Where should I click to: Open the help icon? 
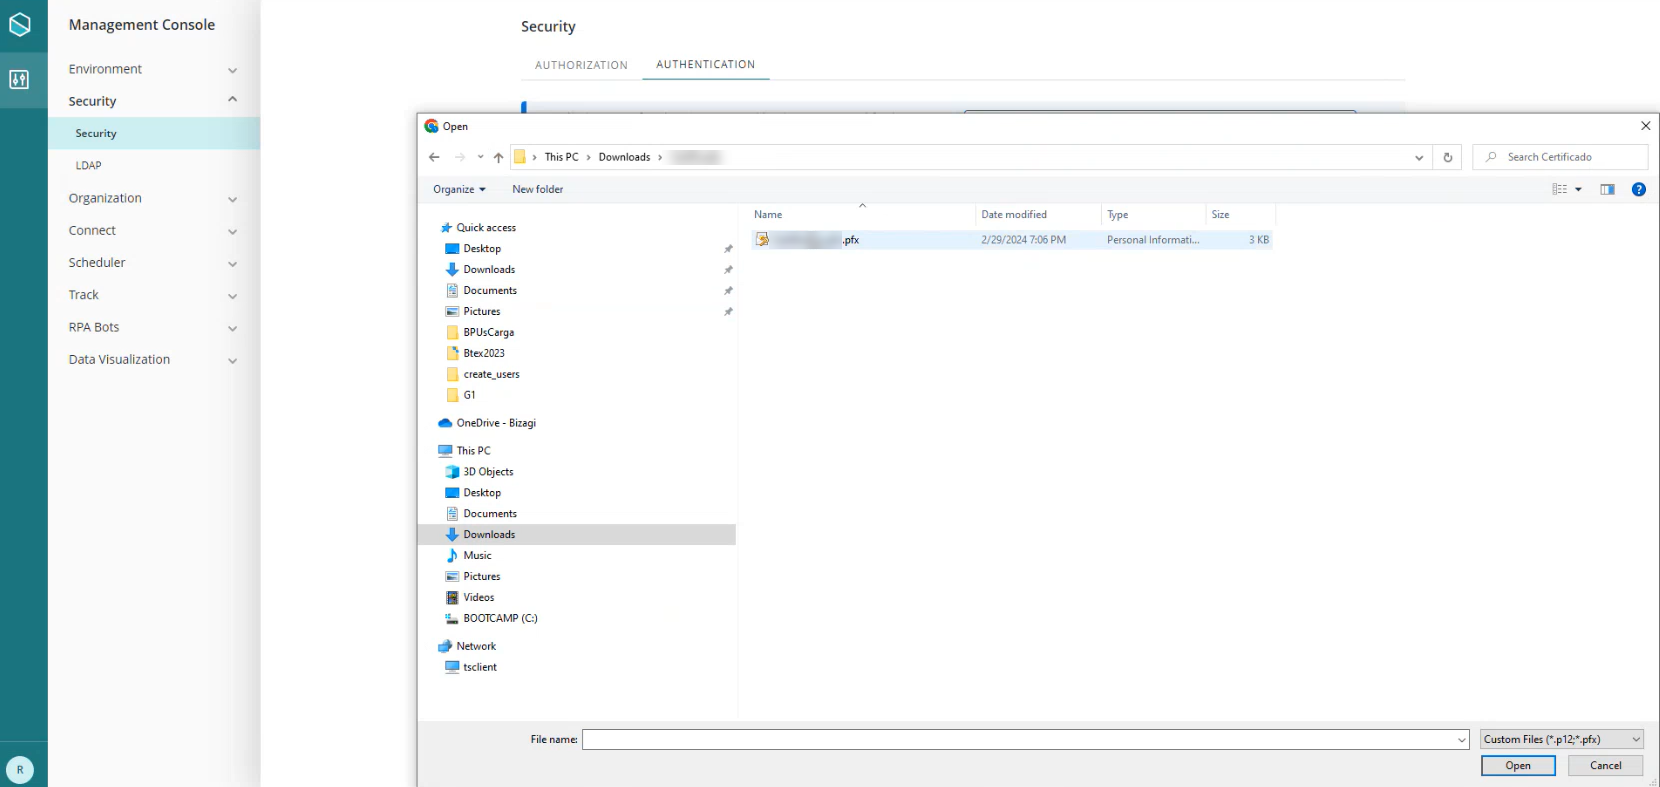click(1638, 189)
